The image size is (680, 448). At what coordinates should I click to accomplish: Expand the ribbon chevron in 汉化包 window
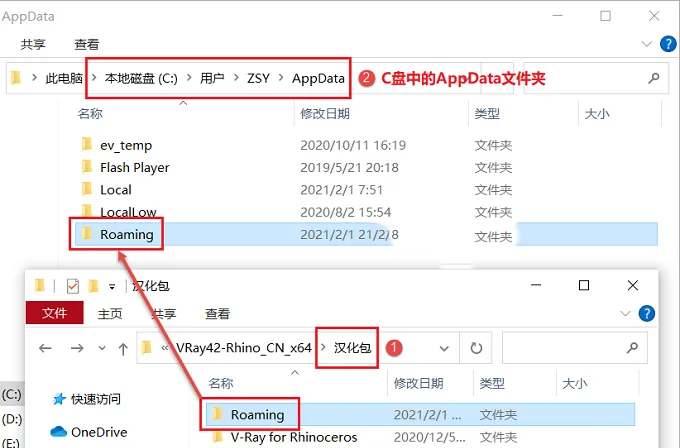[625, 313]
